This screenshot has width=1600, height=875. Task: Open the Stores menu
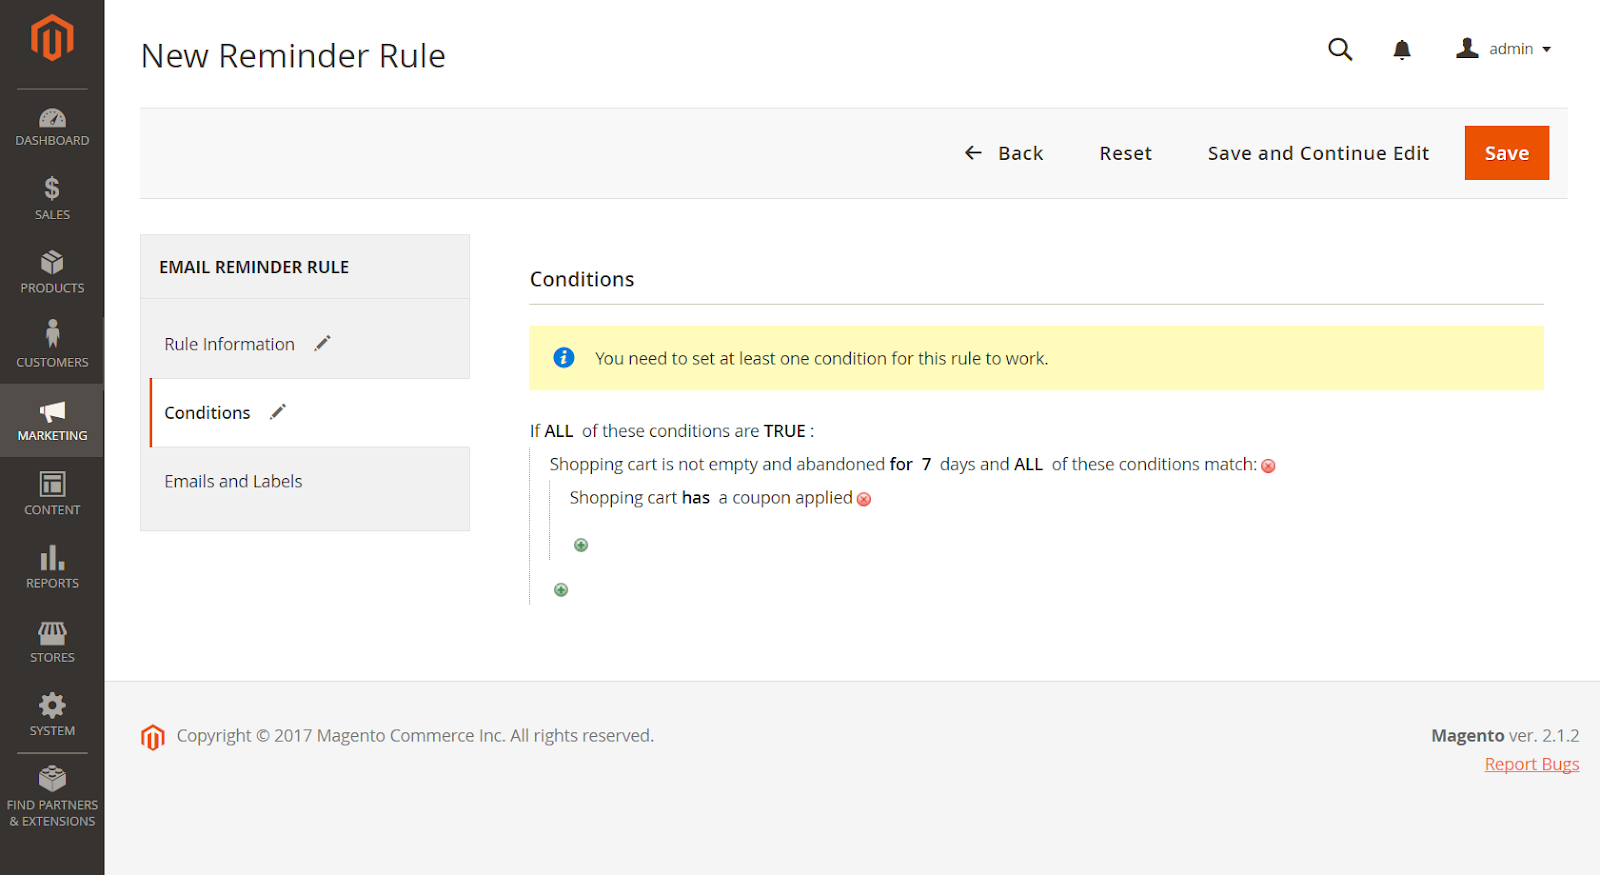point(52,642)
